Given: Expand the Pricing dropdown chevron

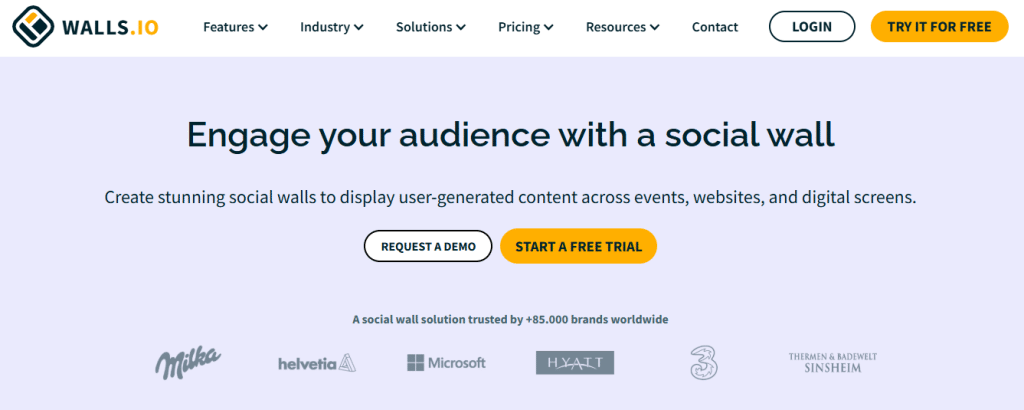Looking at the screenshot, I should point(549,28).
